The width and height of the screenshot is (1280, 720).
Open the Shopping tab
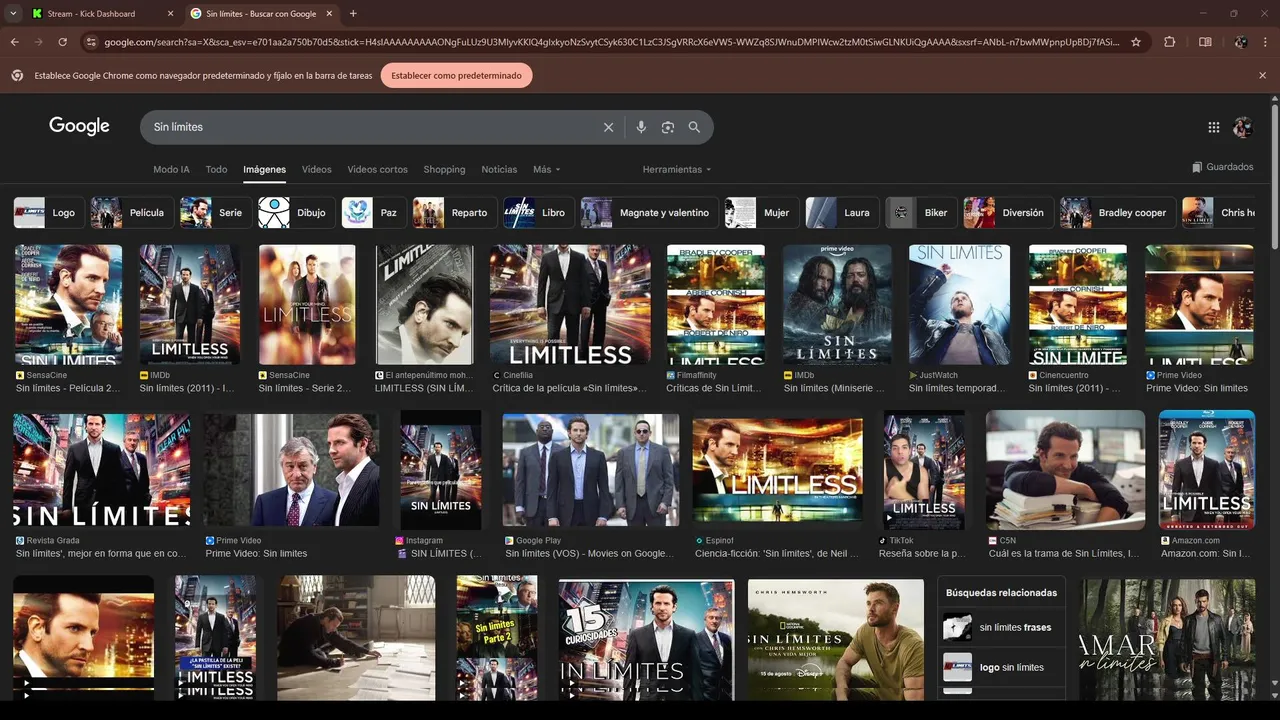tap(444, 169)
